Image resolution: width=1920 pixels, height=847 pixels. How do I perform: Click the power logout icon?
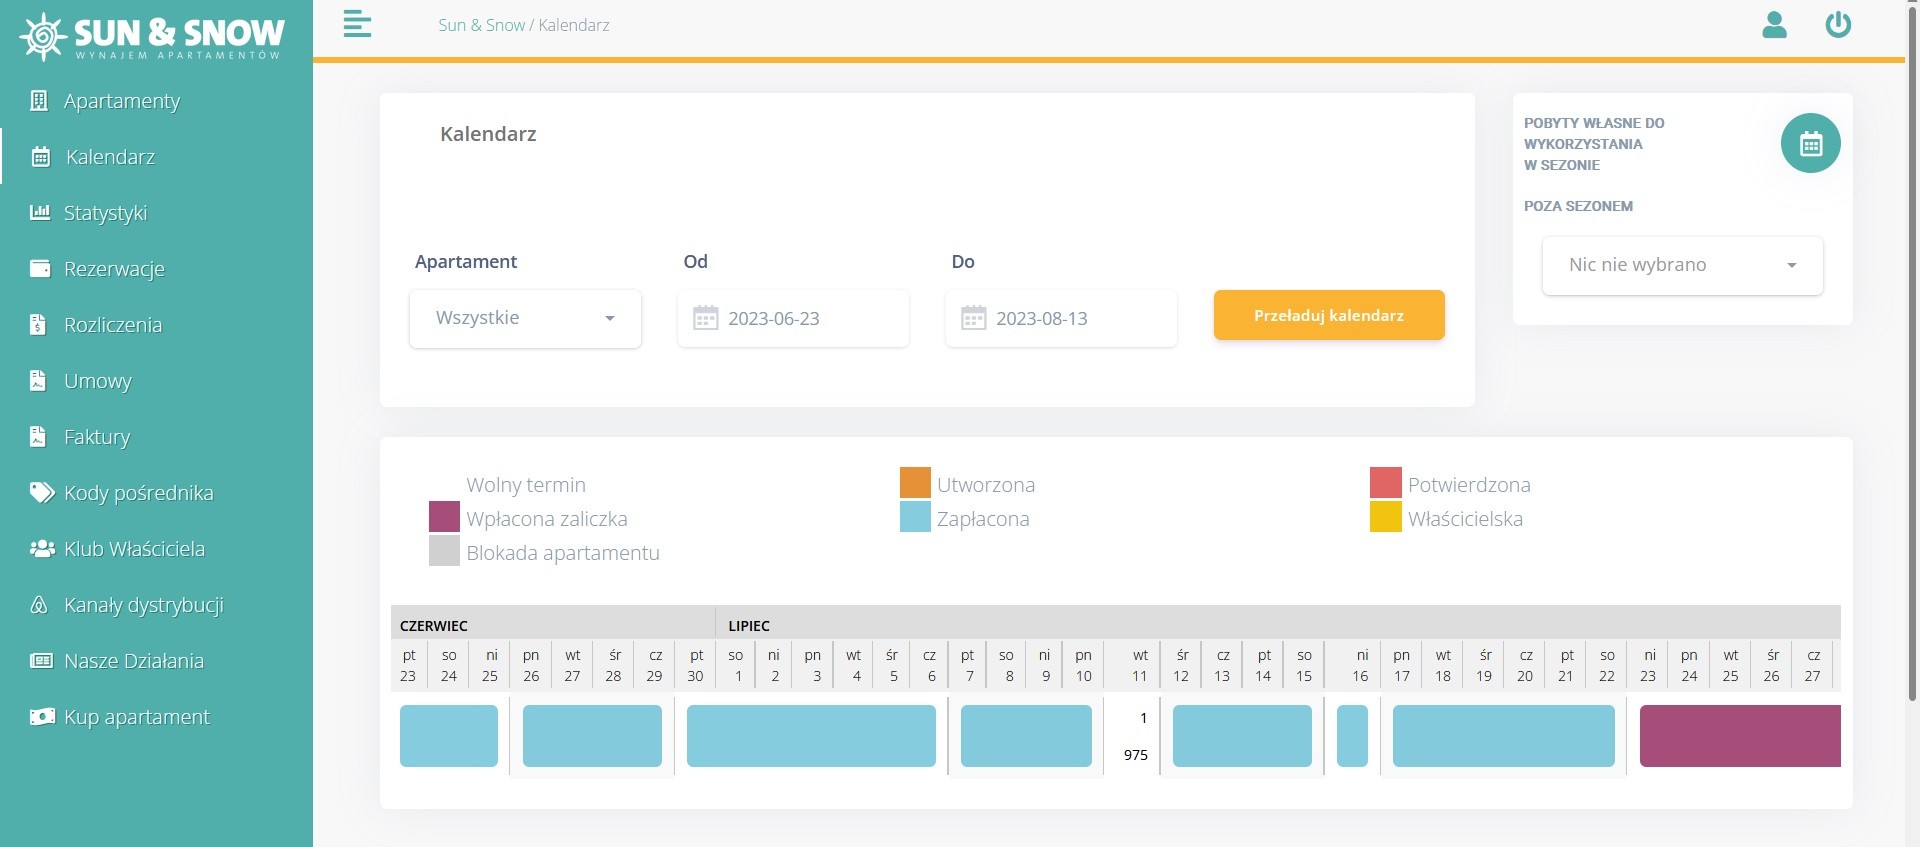click(x=1838, y=25)
